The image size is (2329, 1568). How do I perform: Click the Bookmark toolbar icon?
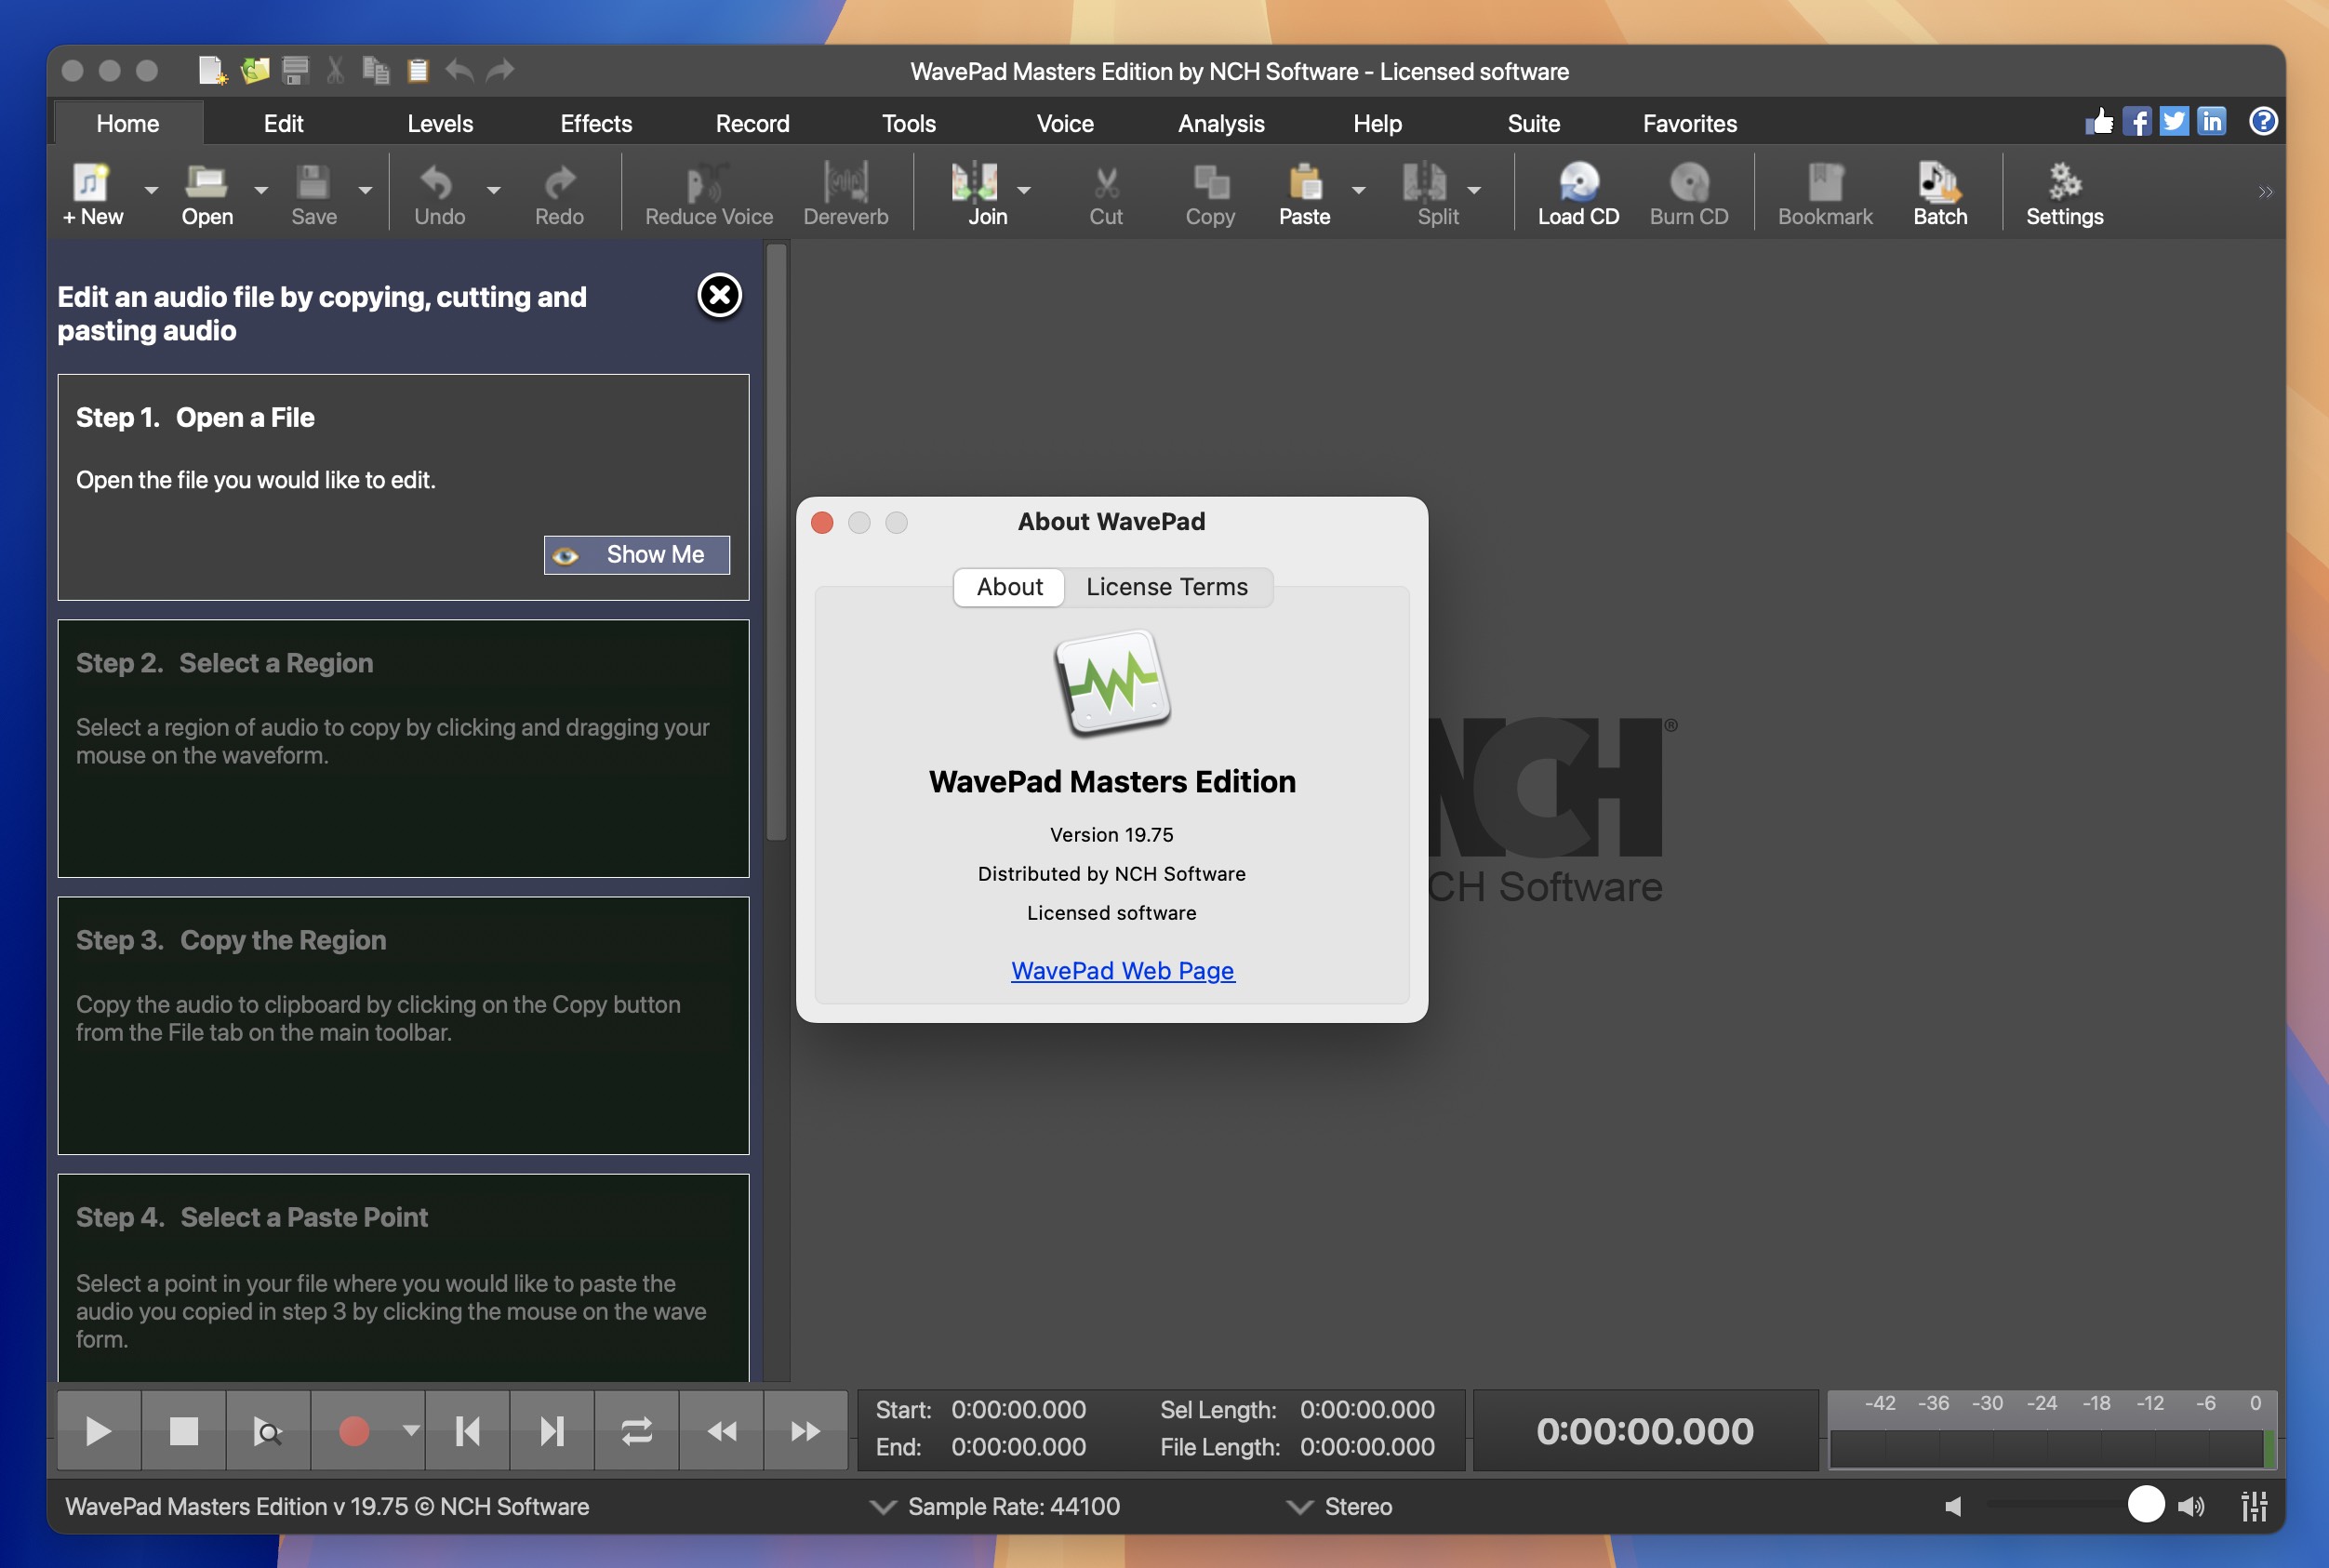[x=1825, y=194]
